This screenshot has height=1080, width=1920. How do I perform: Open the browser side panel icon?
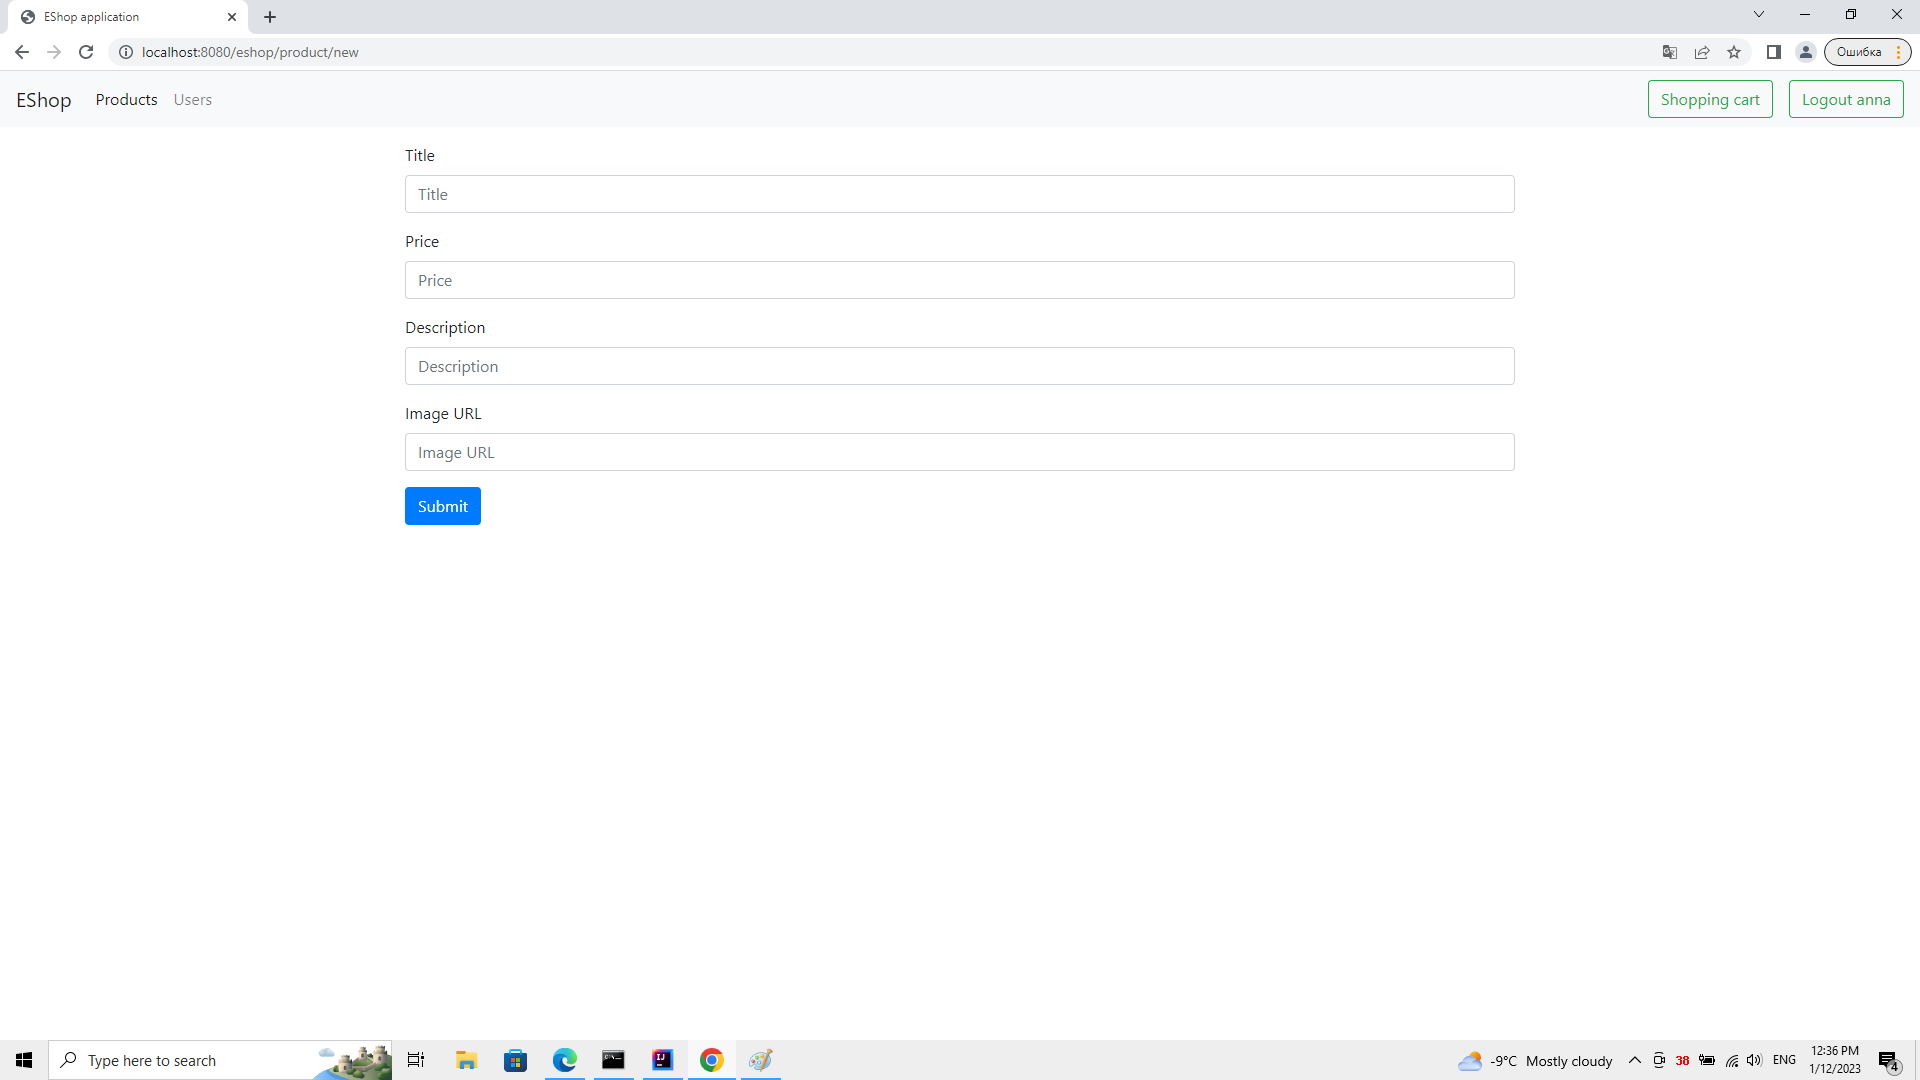coord(1774,52)
